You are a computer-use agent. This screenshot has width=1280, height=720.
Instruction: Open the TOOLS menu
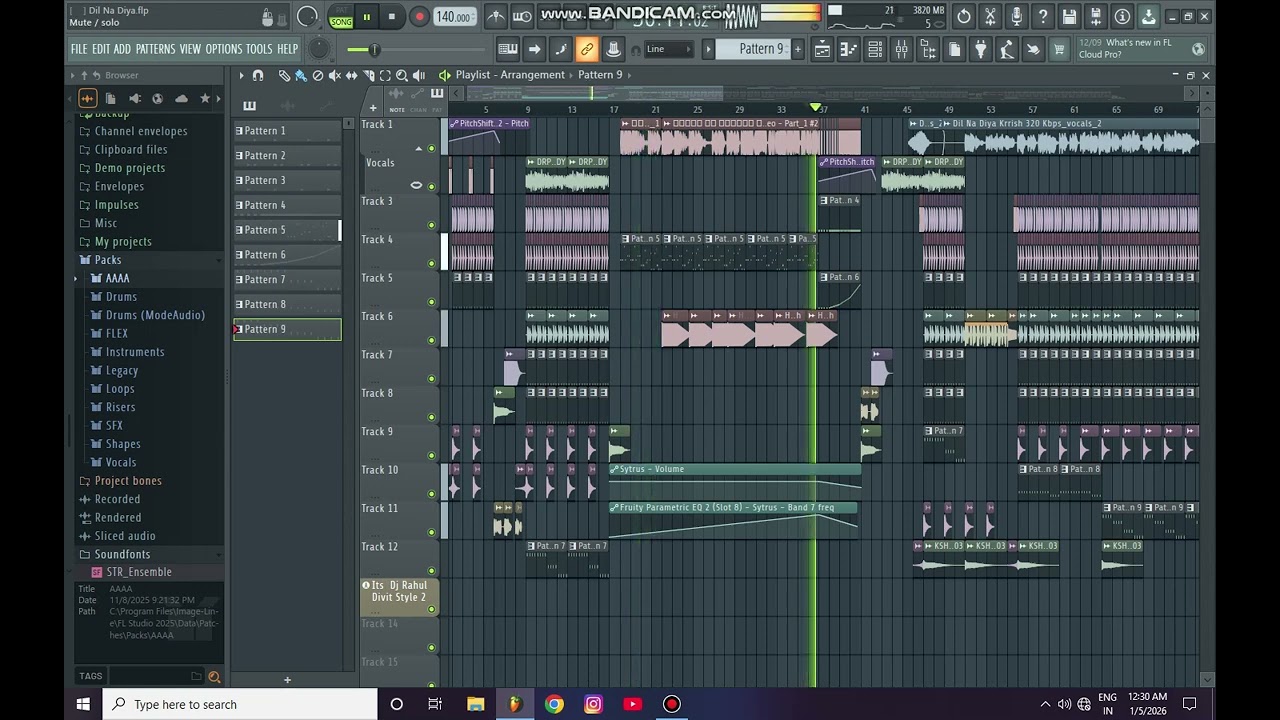[x=259, y=49]
